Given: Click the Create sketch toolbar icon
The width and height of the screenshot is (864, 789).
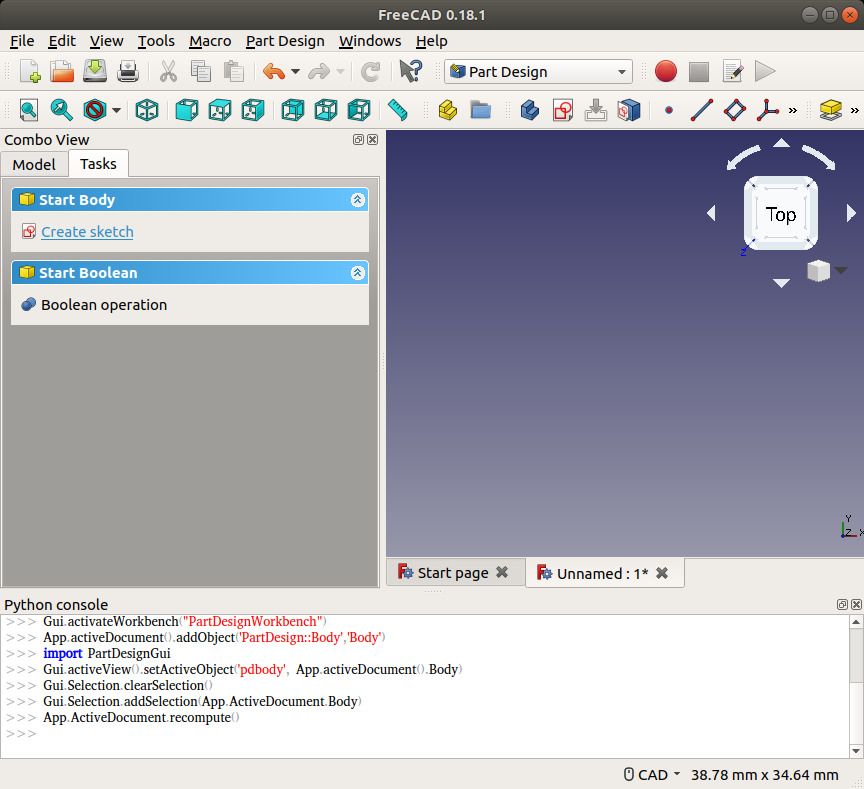Looking at the screenshot, I should point(563,110).
